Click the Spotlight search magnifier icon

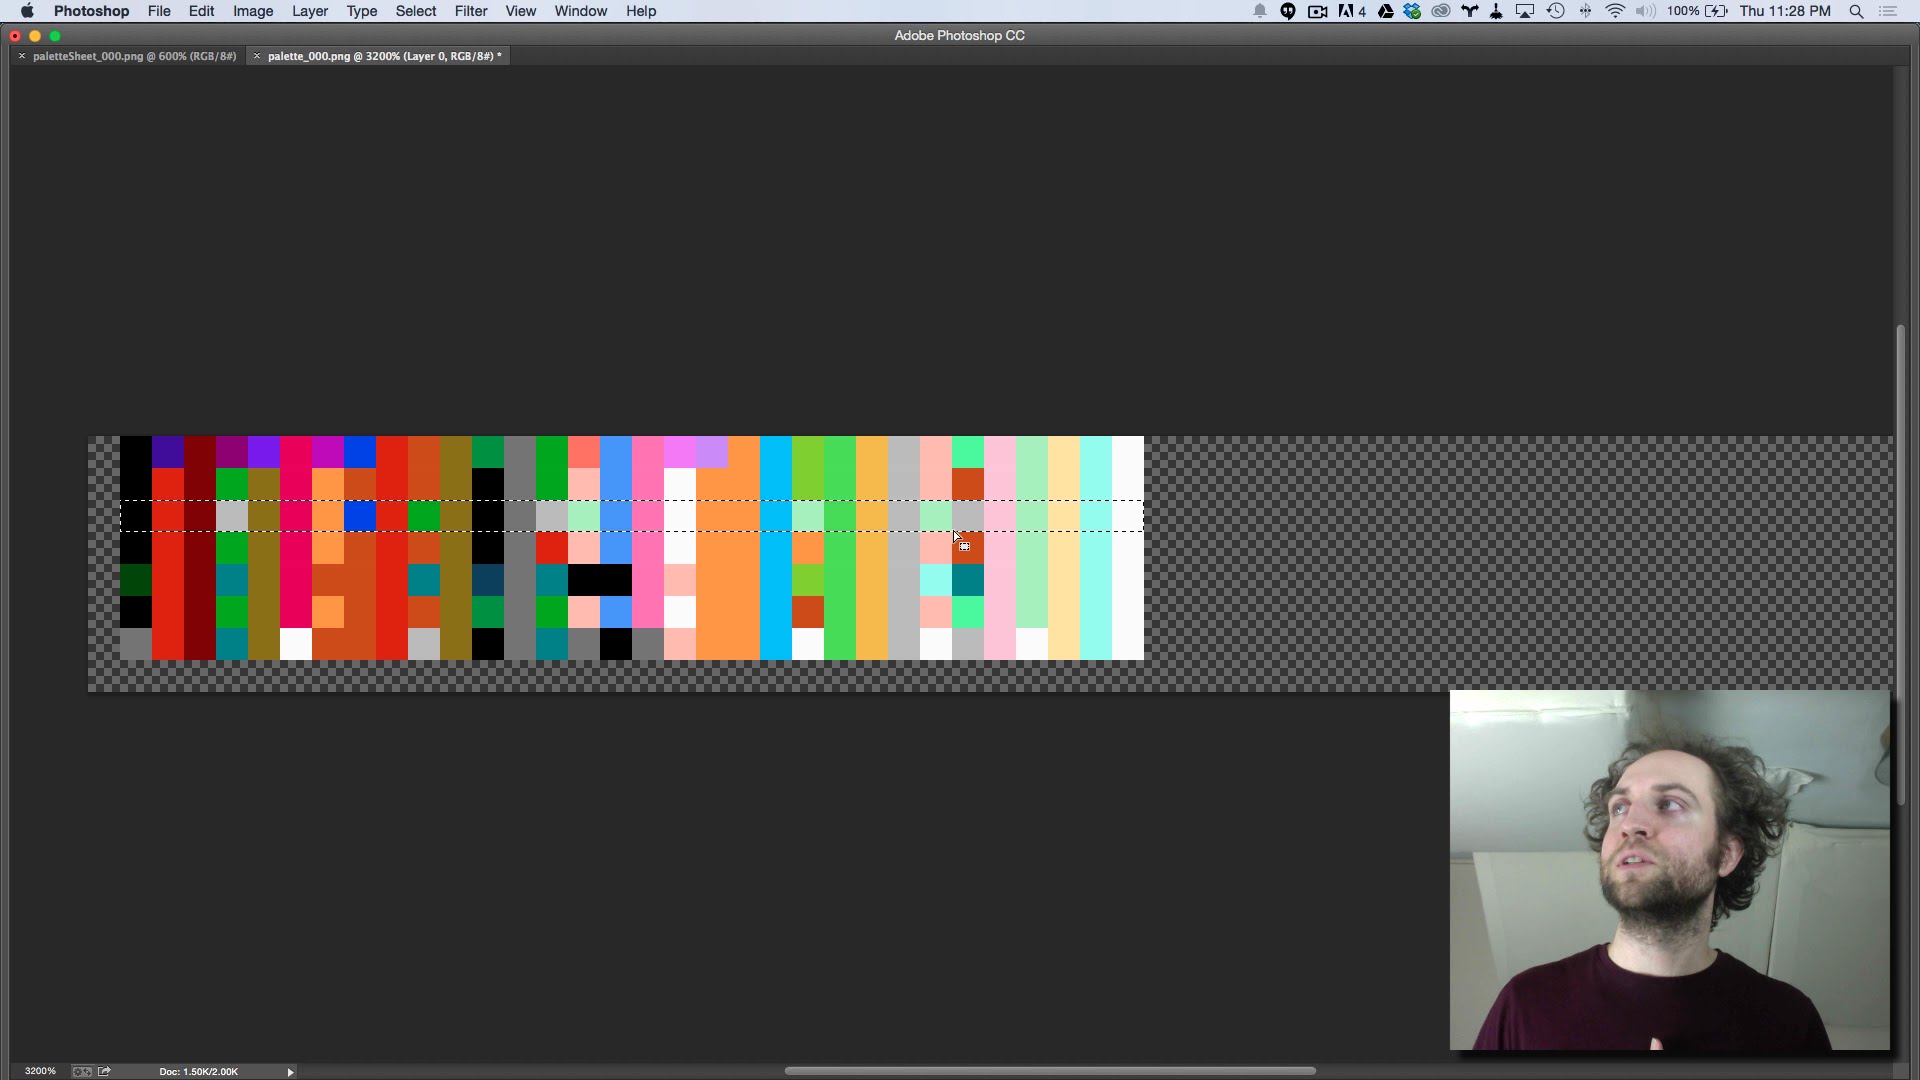pyautogui.click(x=1856, y=11)
